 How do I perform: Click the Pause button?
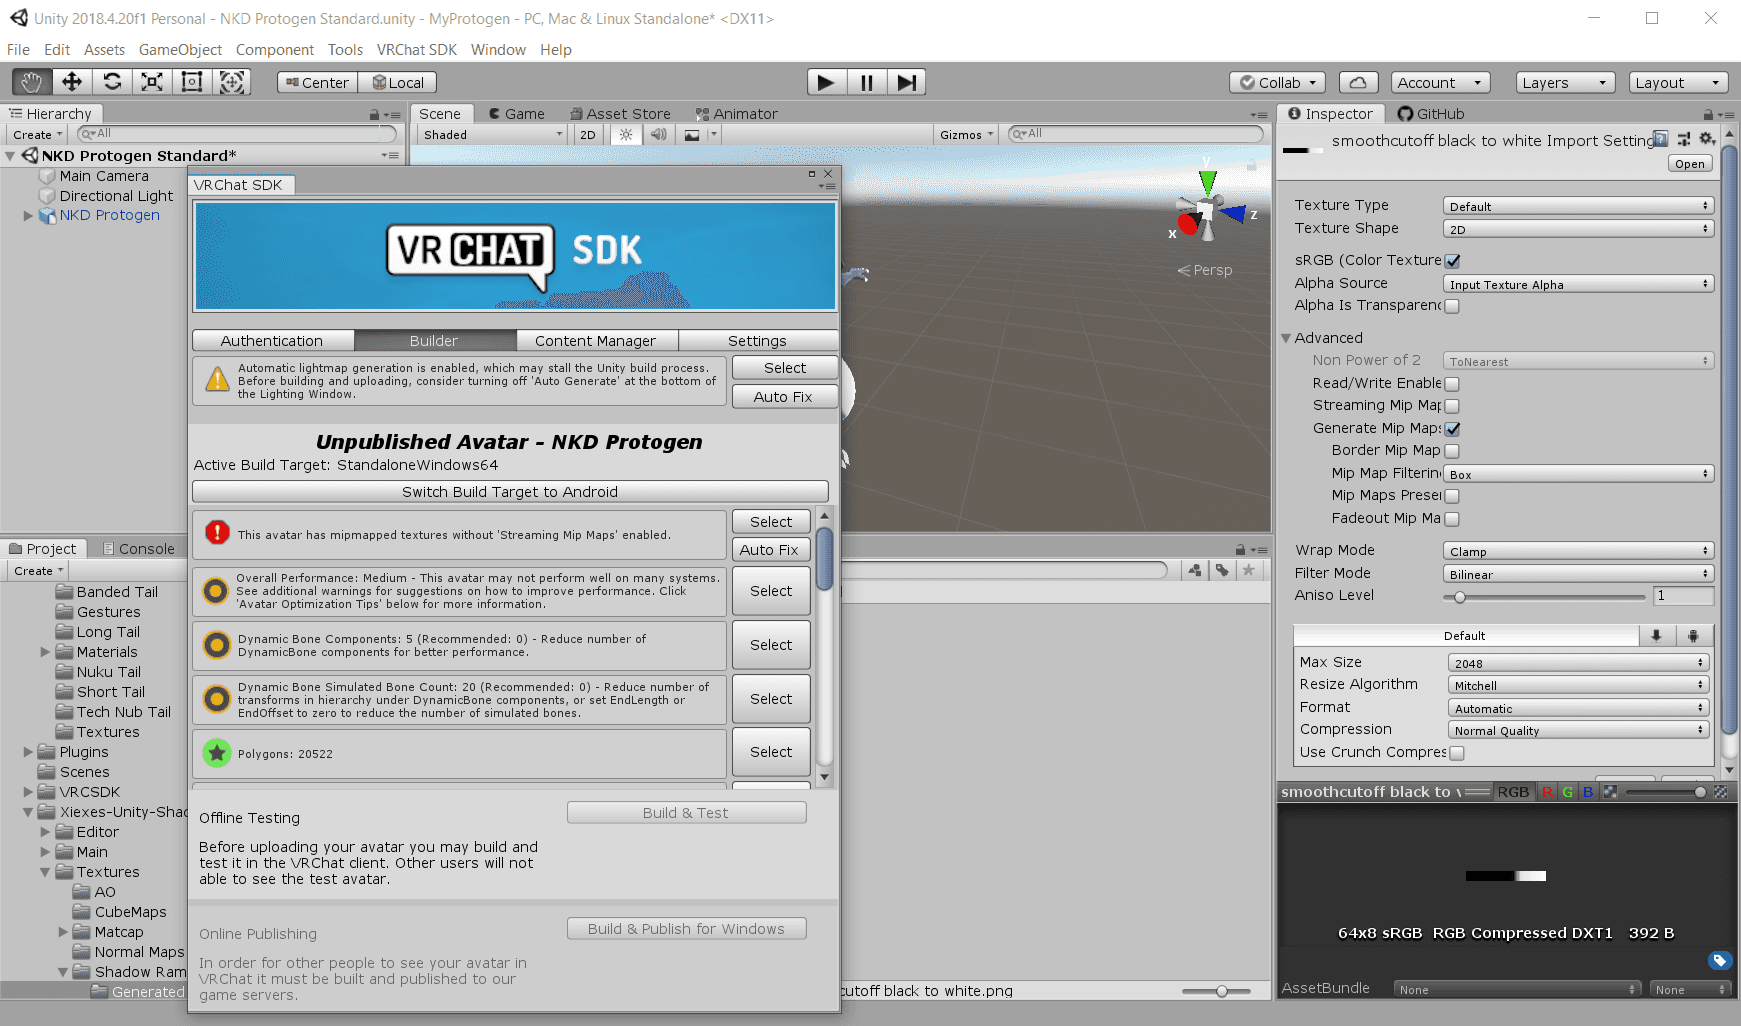click(x=866, y=82)
